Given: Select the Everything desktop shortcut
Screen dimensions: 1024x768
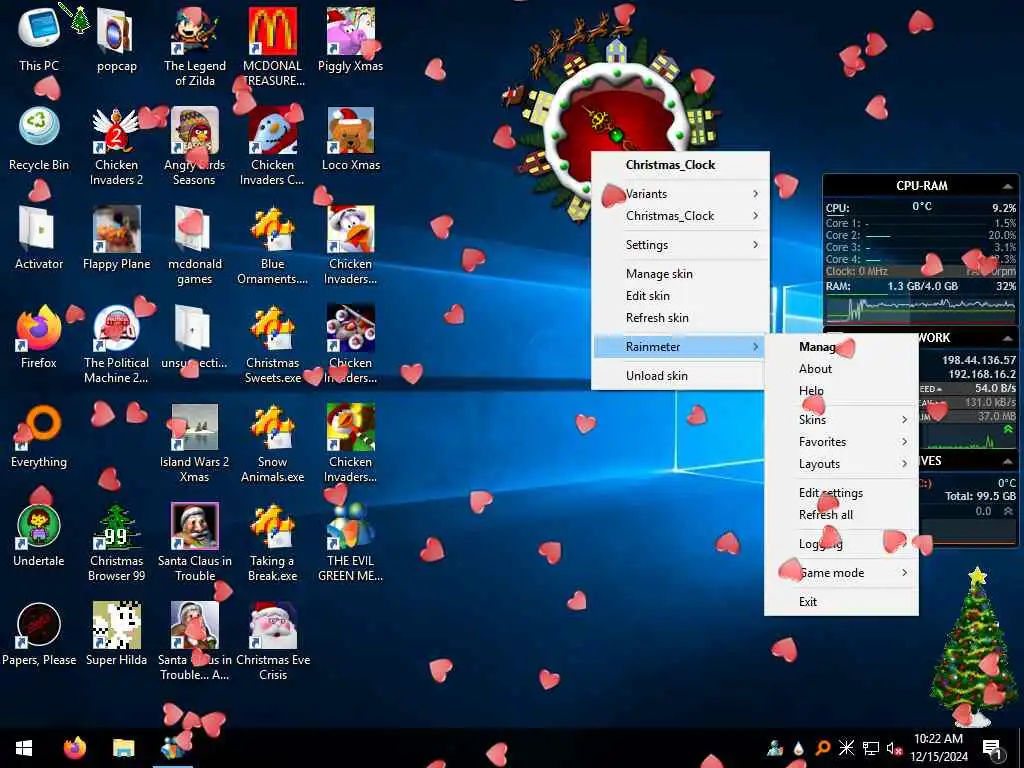Looking at the screenshot, I should (x=39, y=436).
